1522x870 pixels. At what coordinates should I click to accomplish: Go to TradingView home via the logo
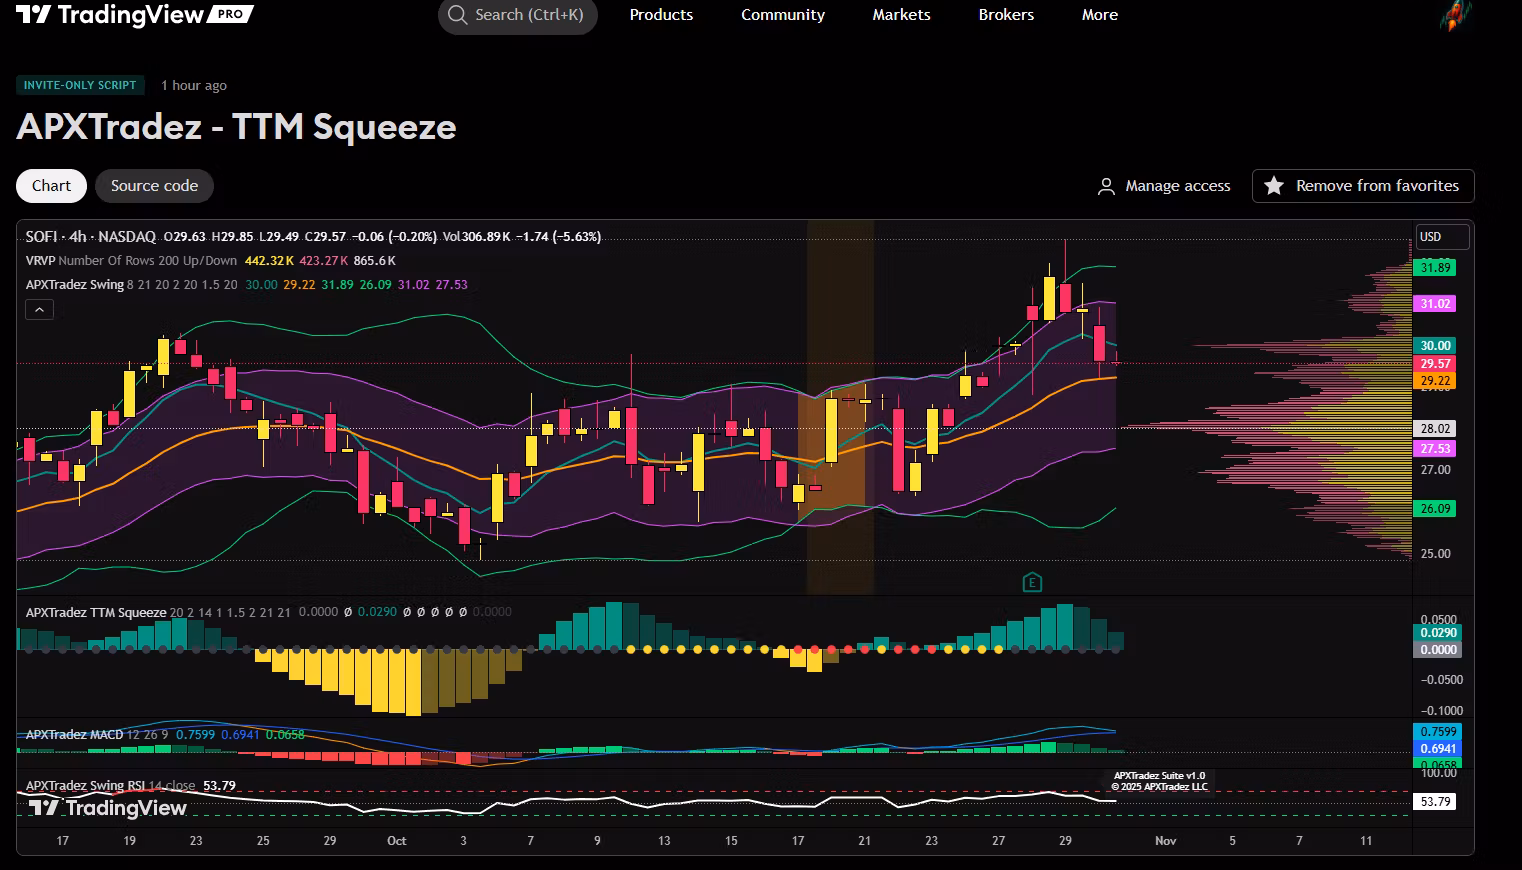click(134, 15)
